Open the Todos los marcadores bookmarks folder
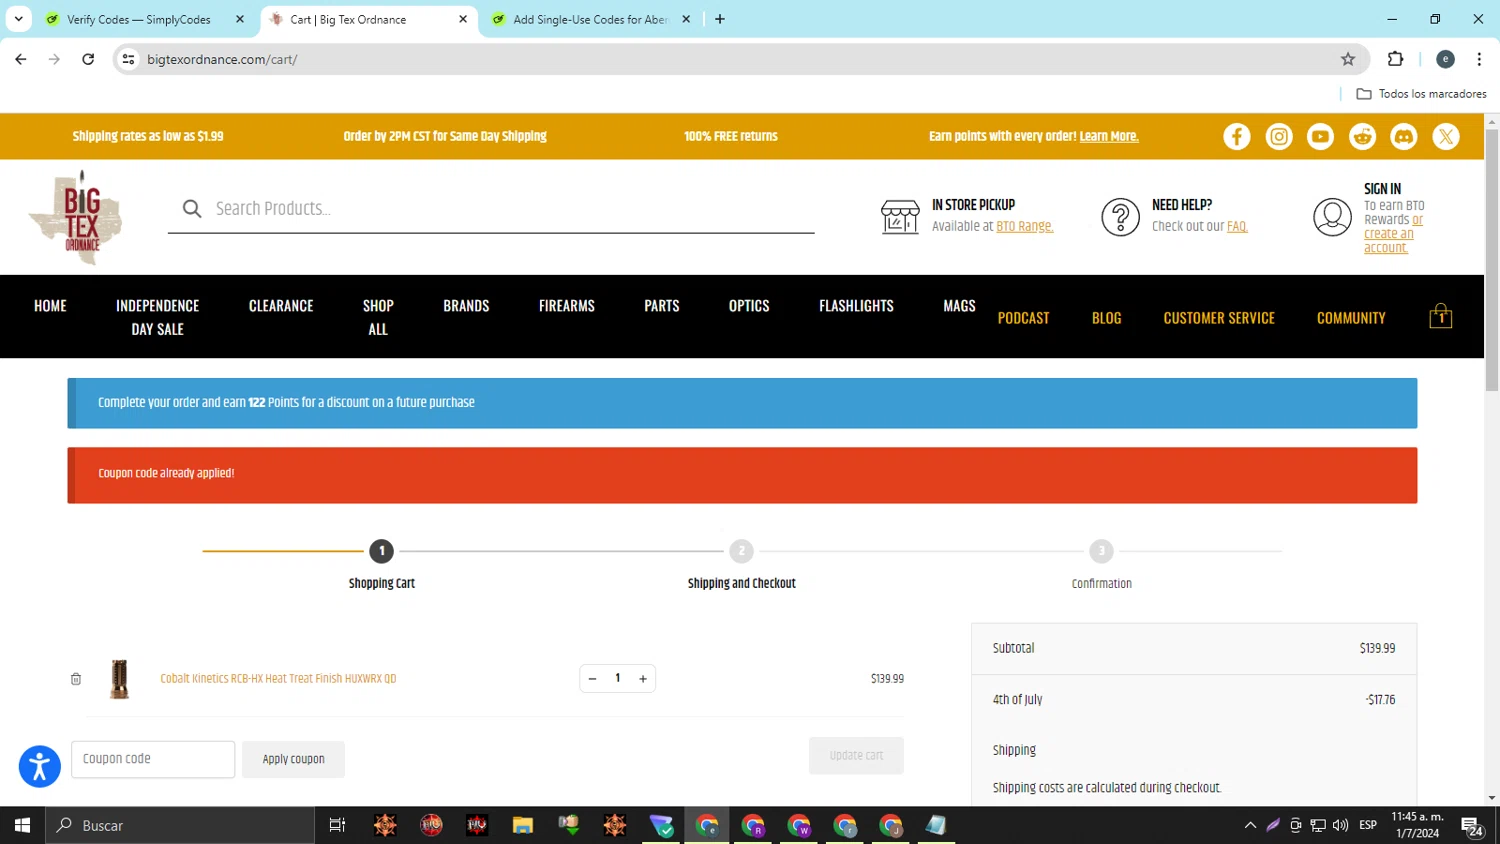The width and height of the screenshot is (1500, 844). pyautogui.click(x=1421, y=94)
